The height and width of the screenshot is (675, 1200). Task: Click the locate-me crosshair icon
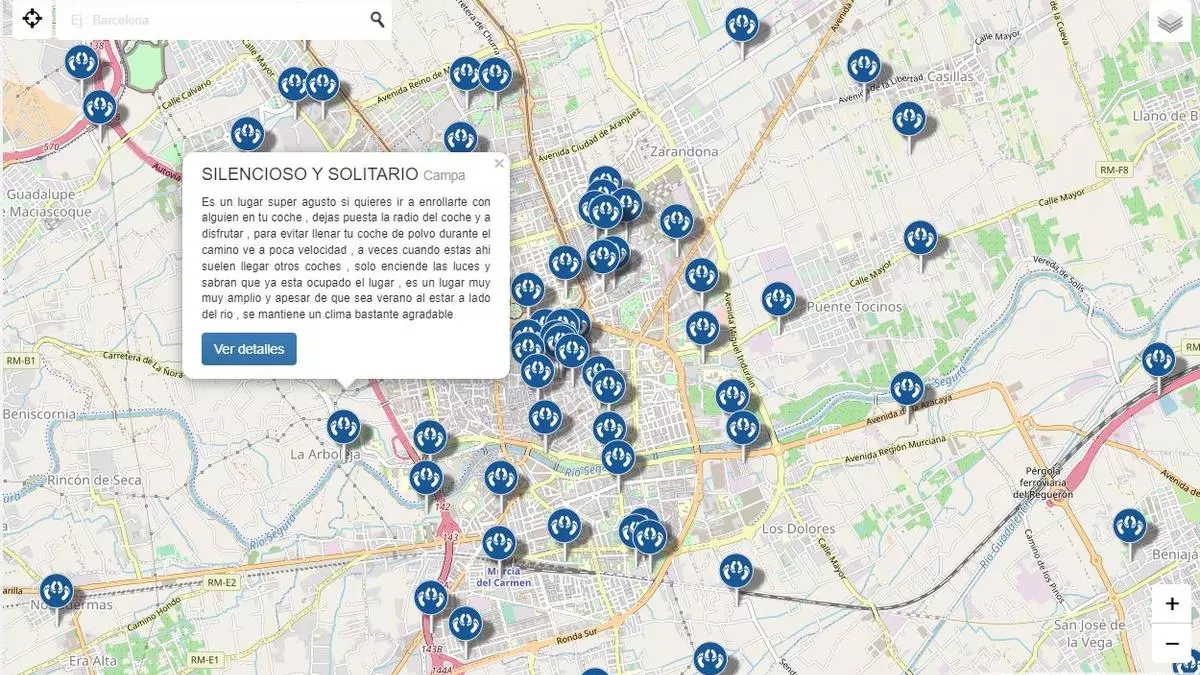click(x=32, y=19)
